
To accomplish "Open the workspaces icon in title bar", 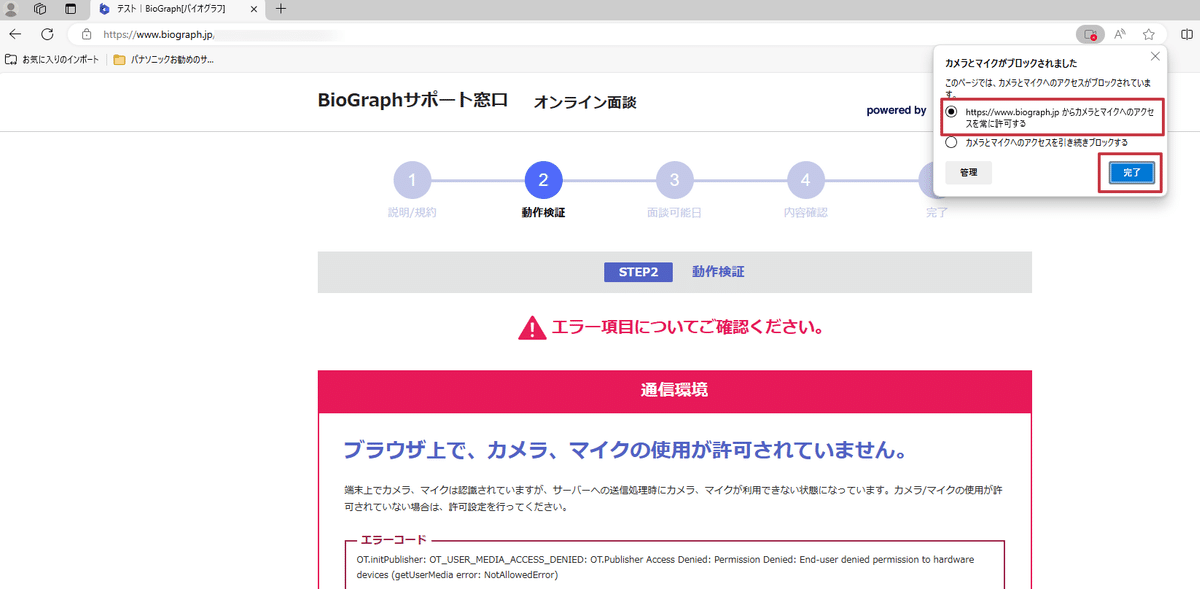I will point(41,9).
